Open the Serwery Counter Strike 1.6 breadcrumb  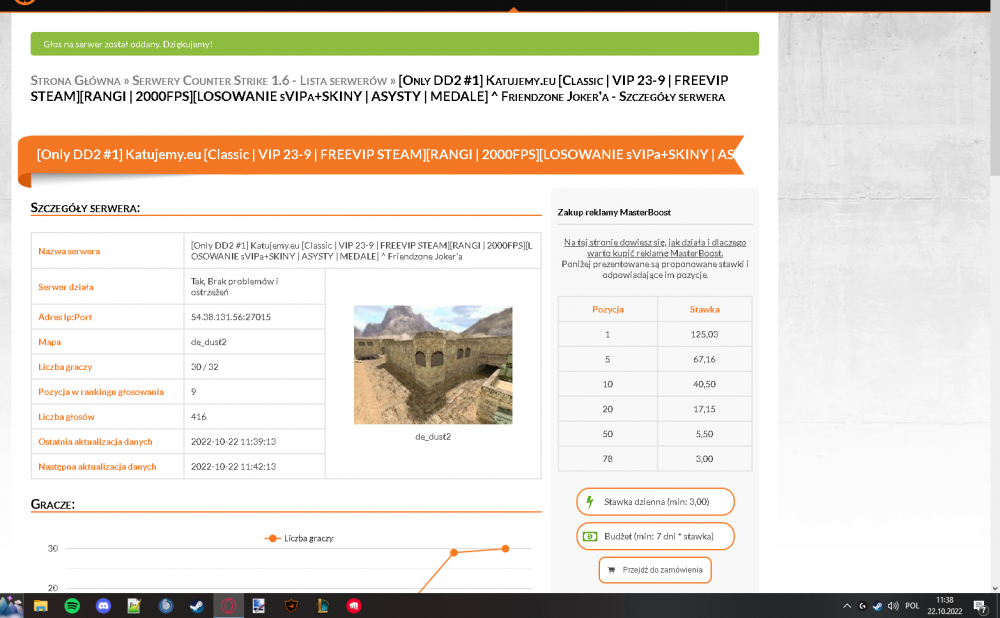tap(210, 81)
